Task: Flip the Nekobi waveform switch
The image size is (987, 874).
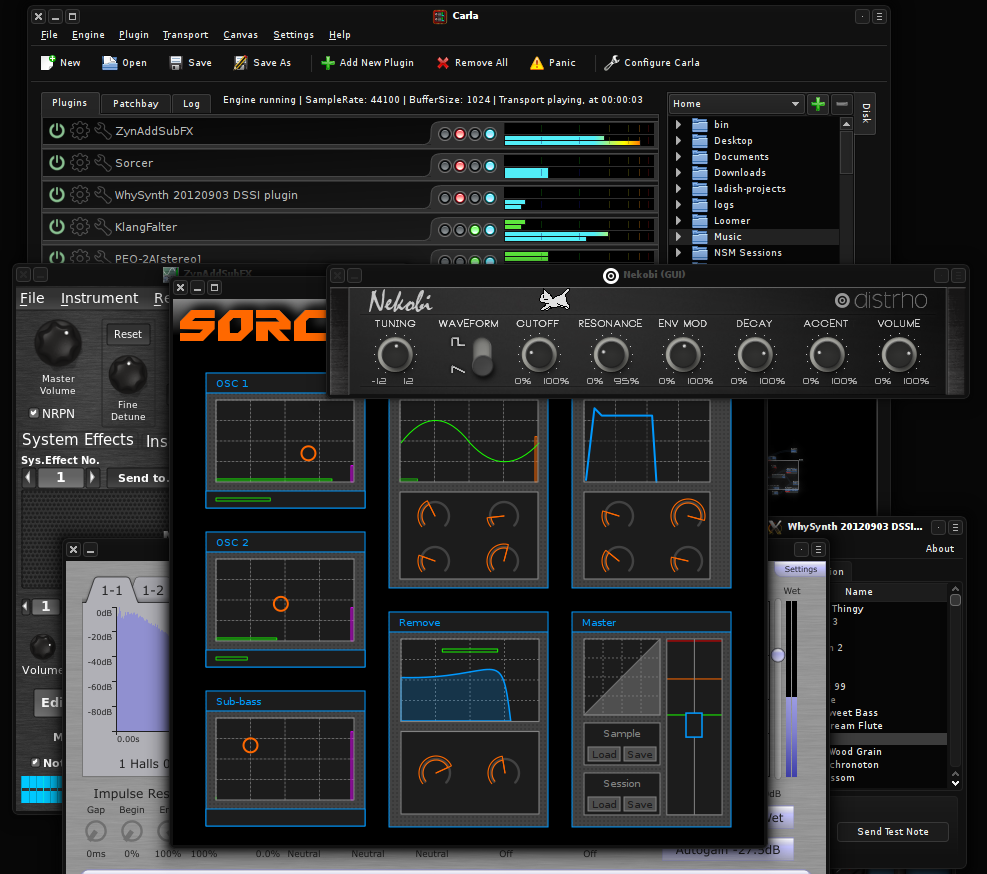Action: (x=483, y=356)
